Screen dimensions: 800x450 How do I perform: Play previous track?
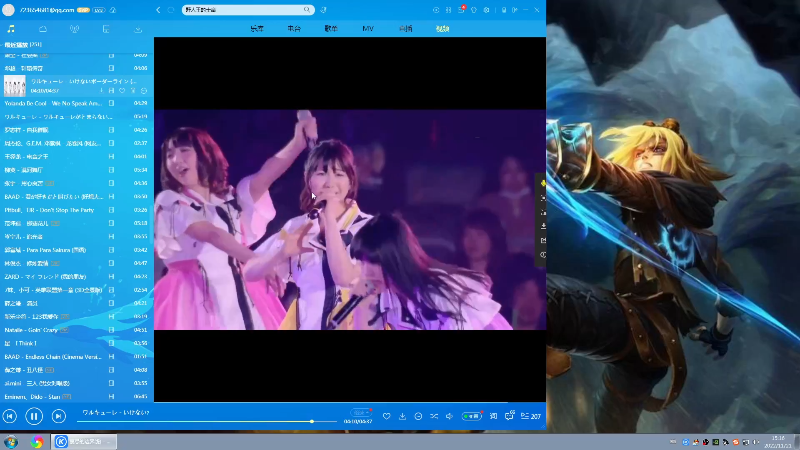coord(10,416)
